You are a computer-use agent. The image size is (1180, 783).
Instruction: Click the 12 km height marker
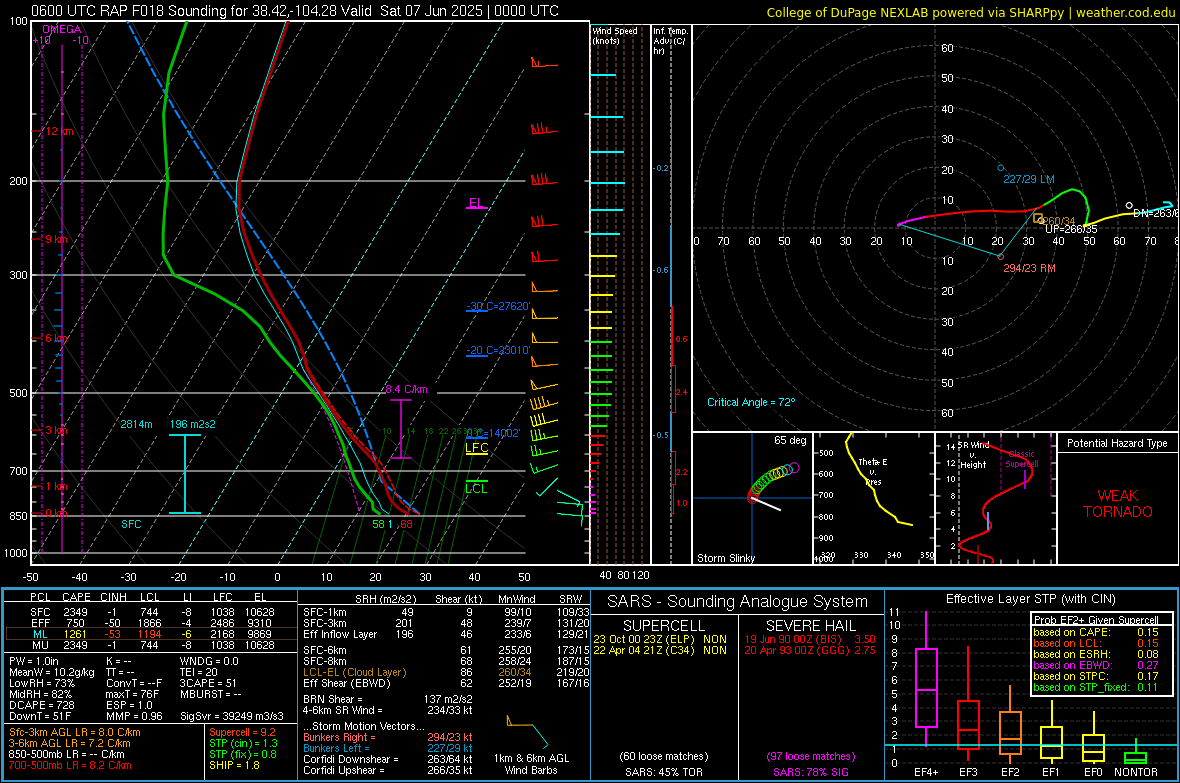59,131
